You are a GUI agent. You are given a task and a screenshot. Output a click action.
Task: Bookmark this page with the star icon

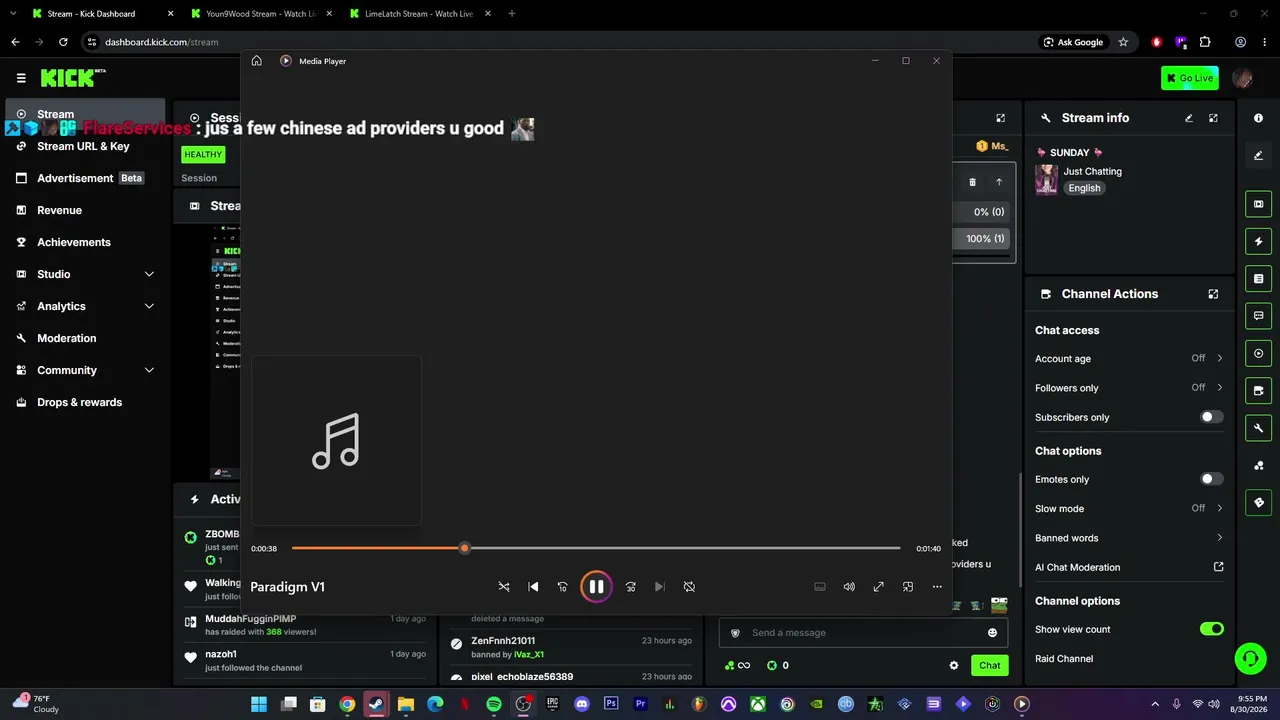tap(1123, 42)
